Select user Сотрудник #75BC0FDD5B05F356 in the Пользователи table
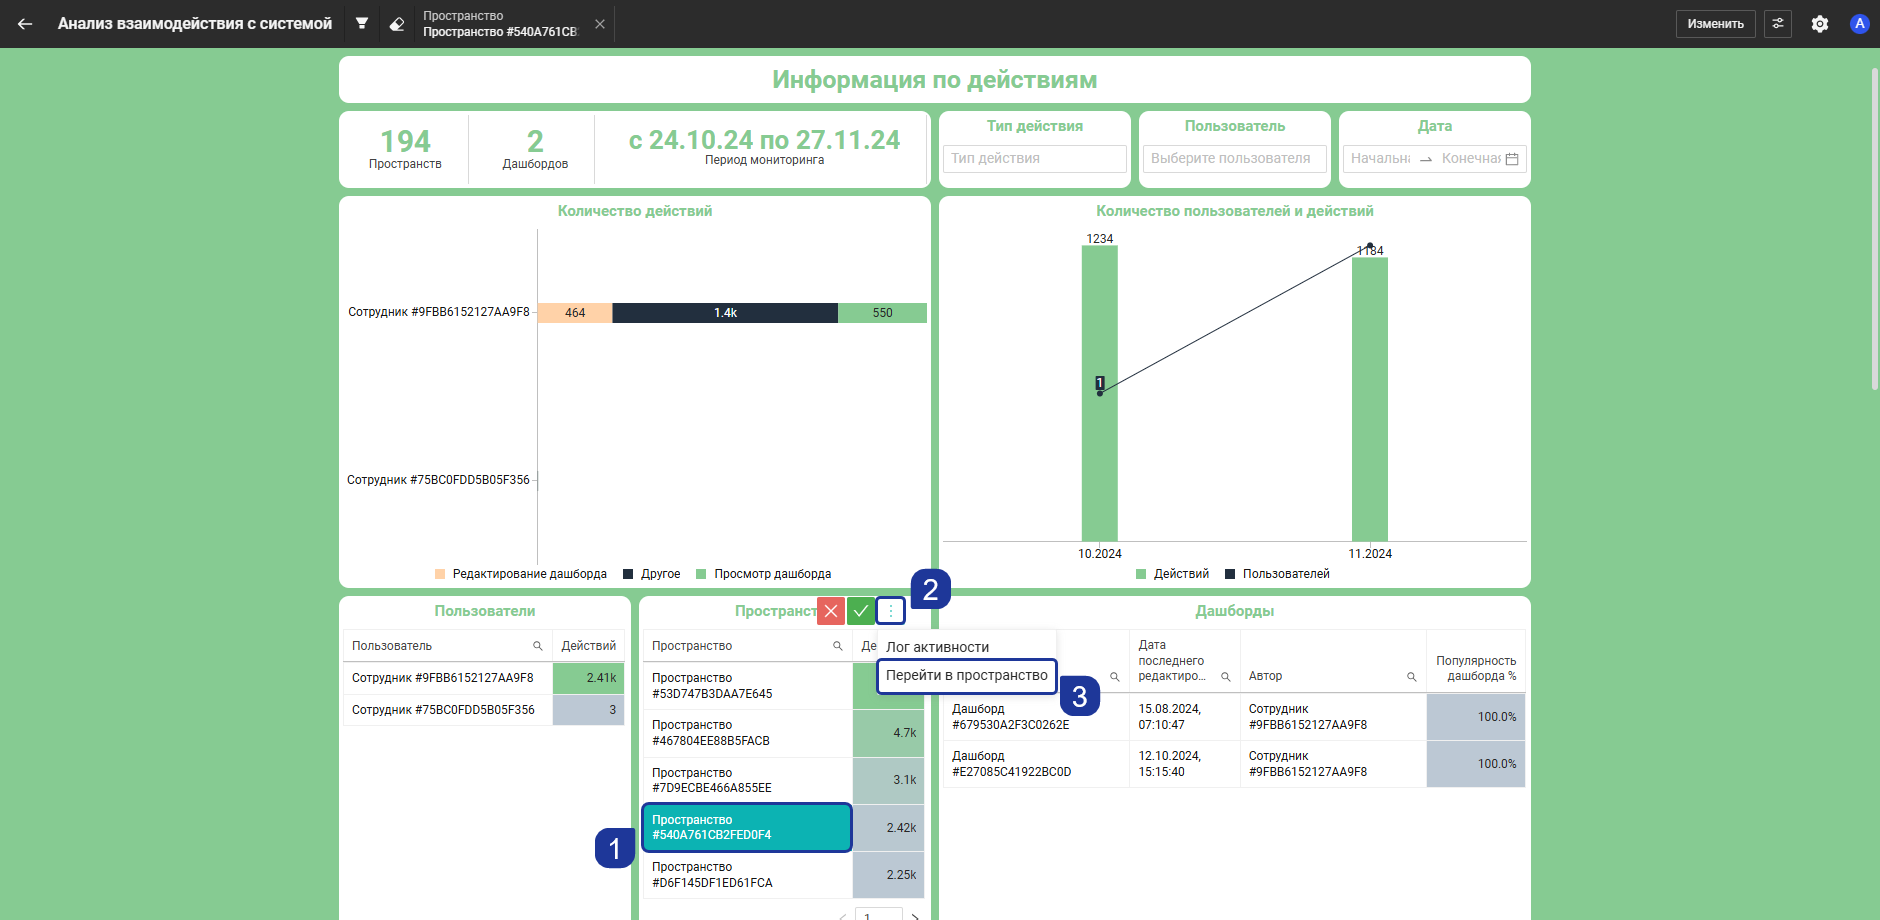The height and width of the screenshot is (920, 1880). (448, 710)
